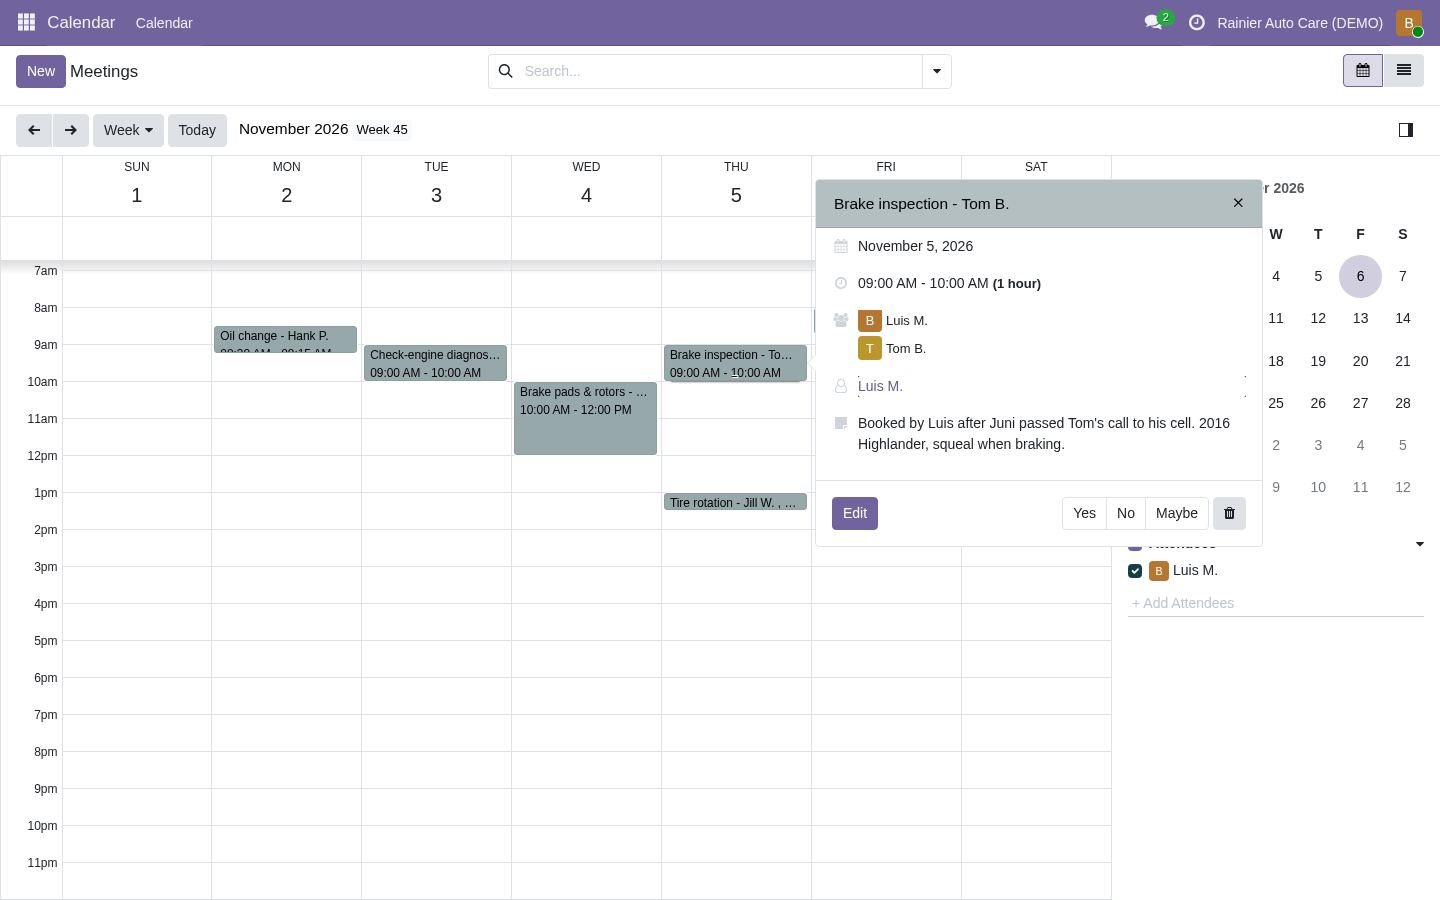Open the apps grid menu icon
The width and height of the screenshot is (1440, 900).
pos(27,22)
